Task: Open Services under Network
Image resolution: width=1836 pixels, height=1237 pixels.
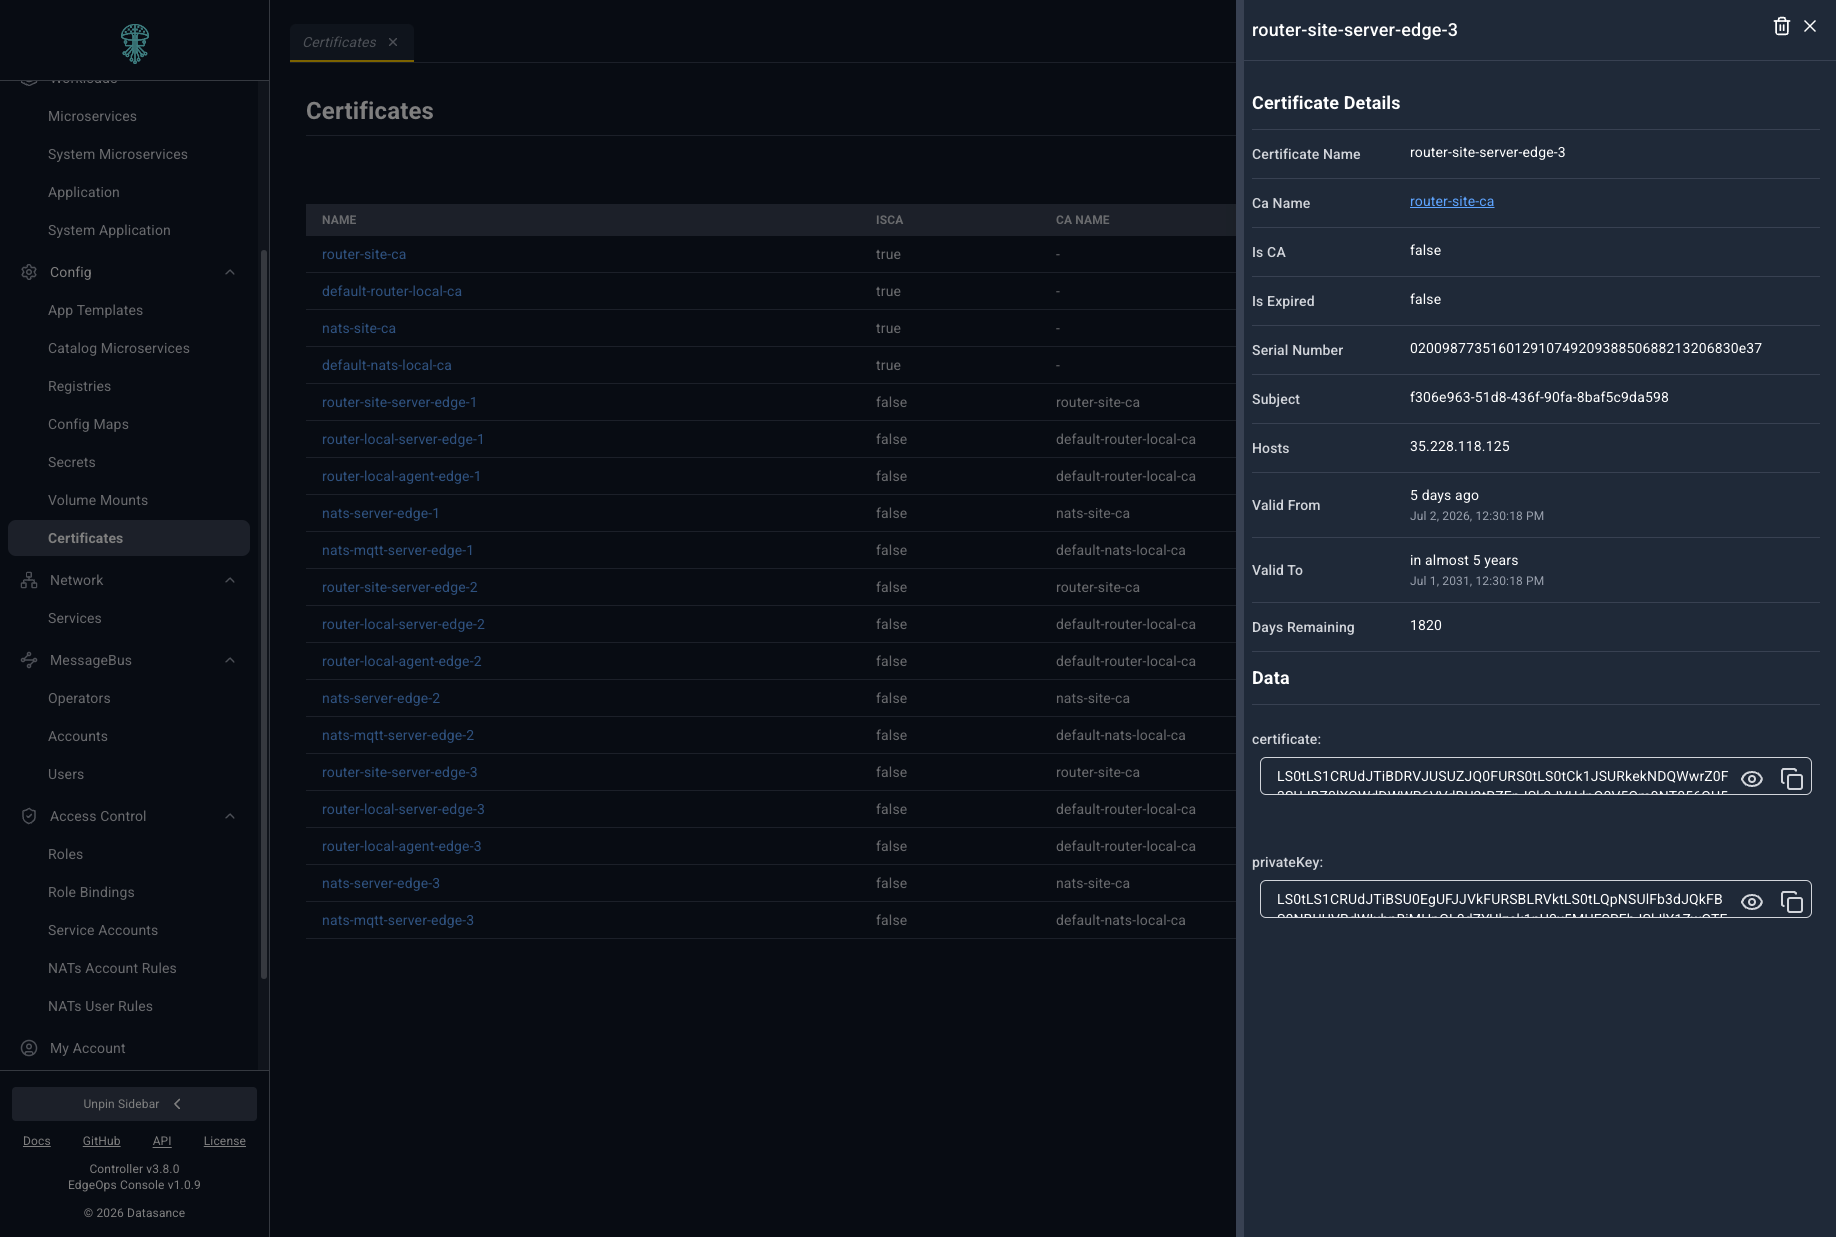Action: (x=75, y=618)
